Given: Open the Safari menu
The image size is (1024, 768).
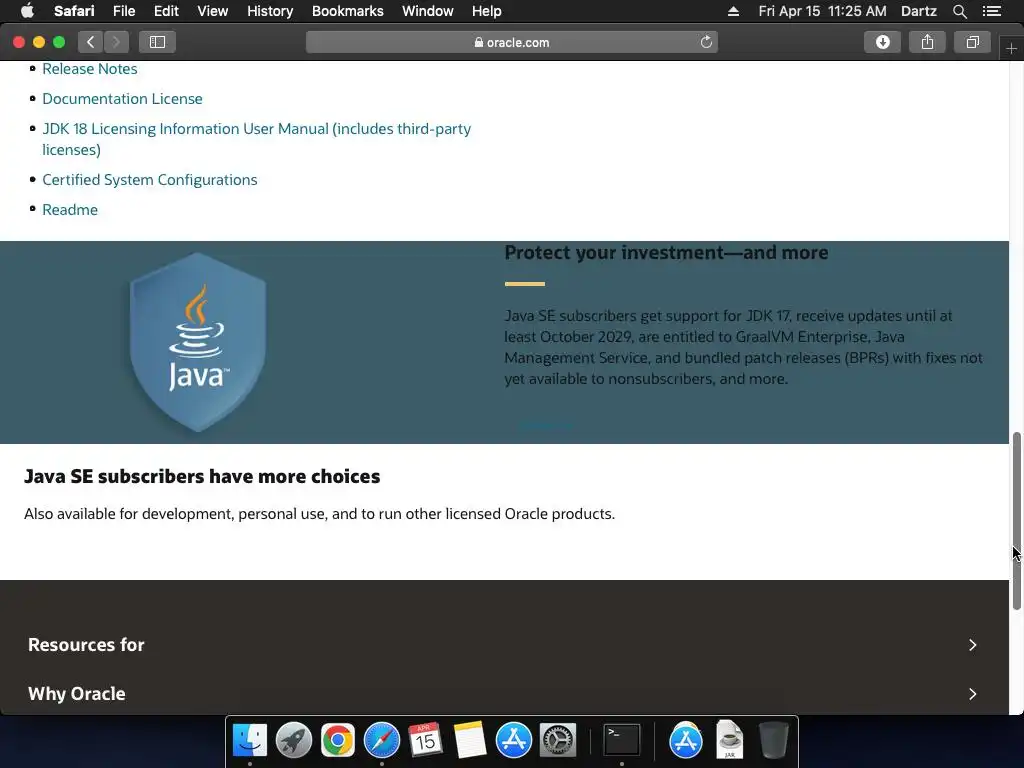Looking at the screenshot, I should click(74, 11).
